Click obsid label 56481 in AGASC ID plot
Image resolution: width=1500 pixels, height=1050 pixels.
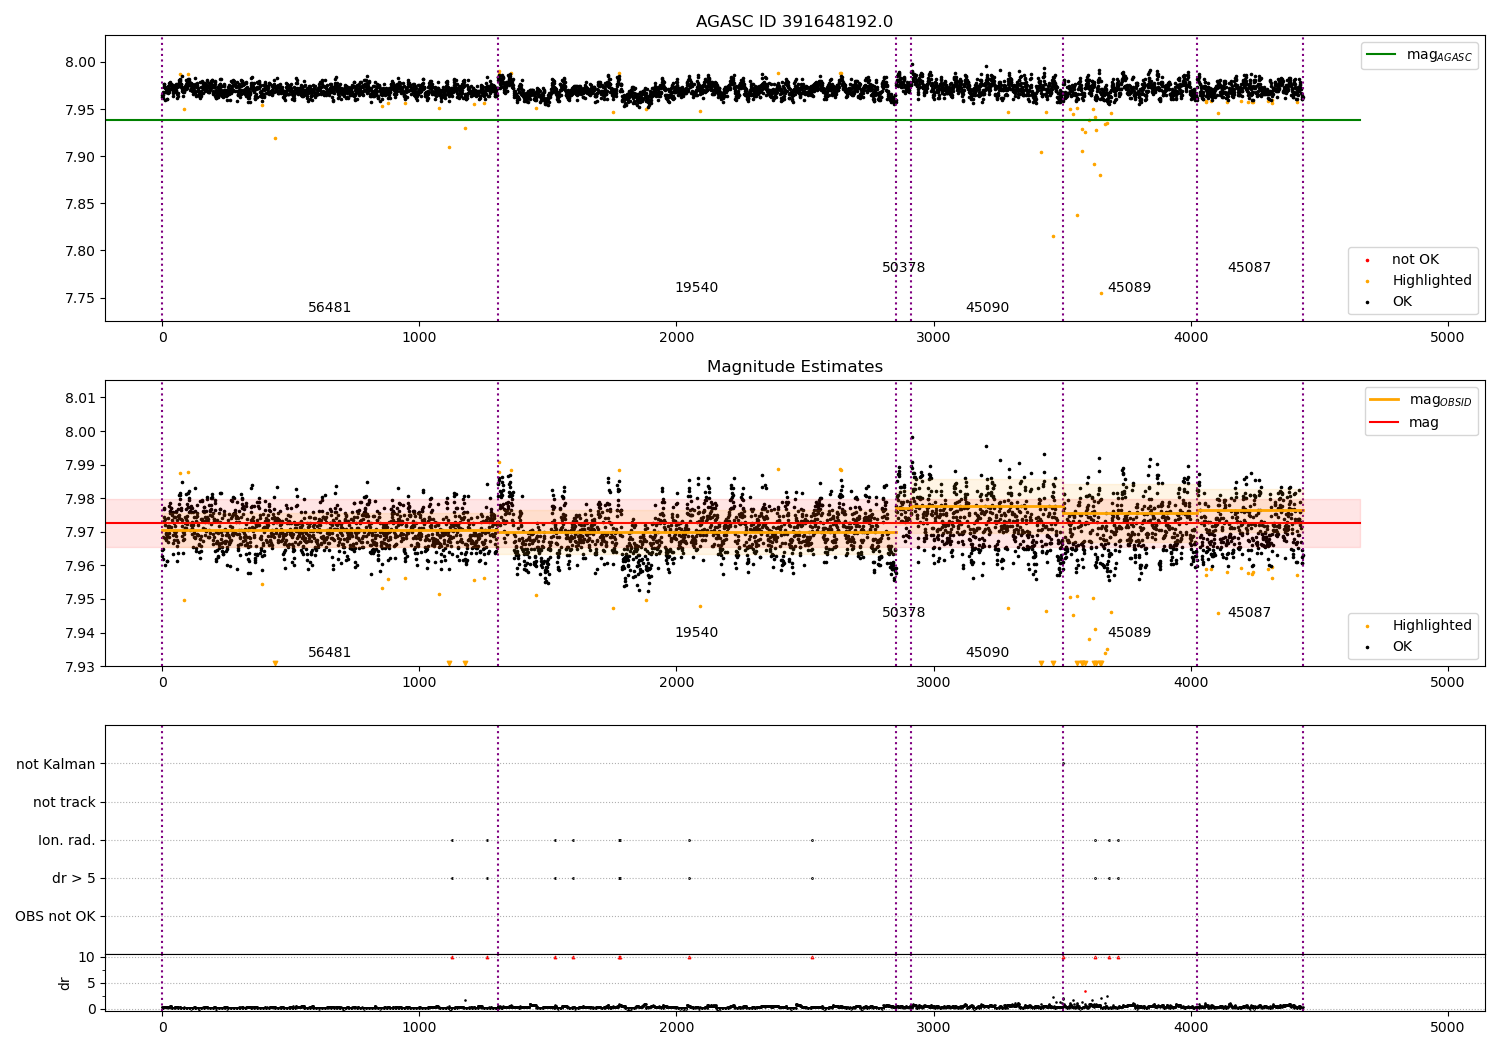pos(329,308)
